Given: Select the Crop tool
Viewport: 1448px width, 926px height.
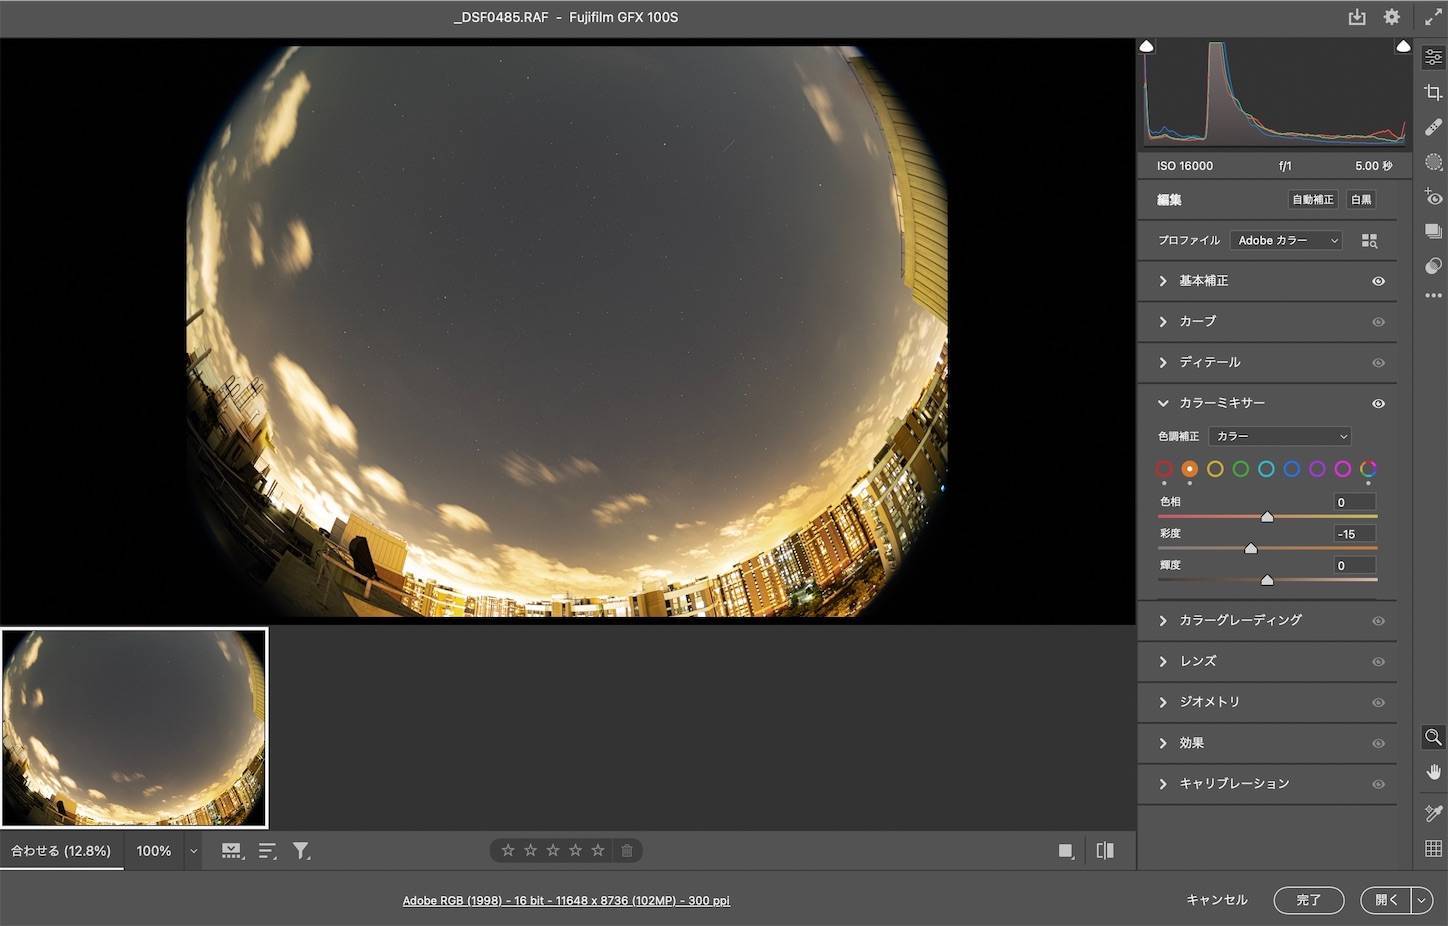Looking at the screenshot, I should pyautogui.click(x=1433, y=93).
